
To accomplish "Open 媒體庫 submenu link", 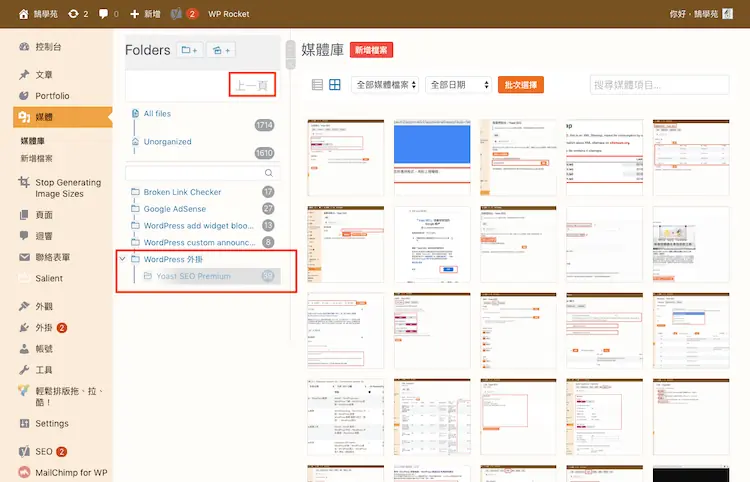I will click(33, 141).
